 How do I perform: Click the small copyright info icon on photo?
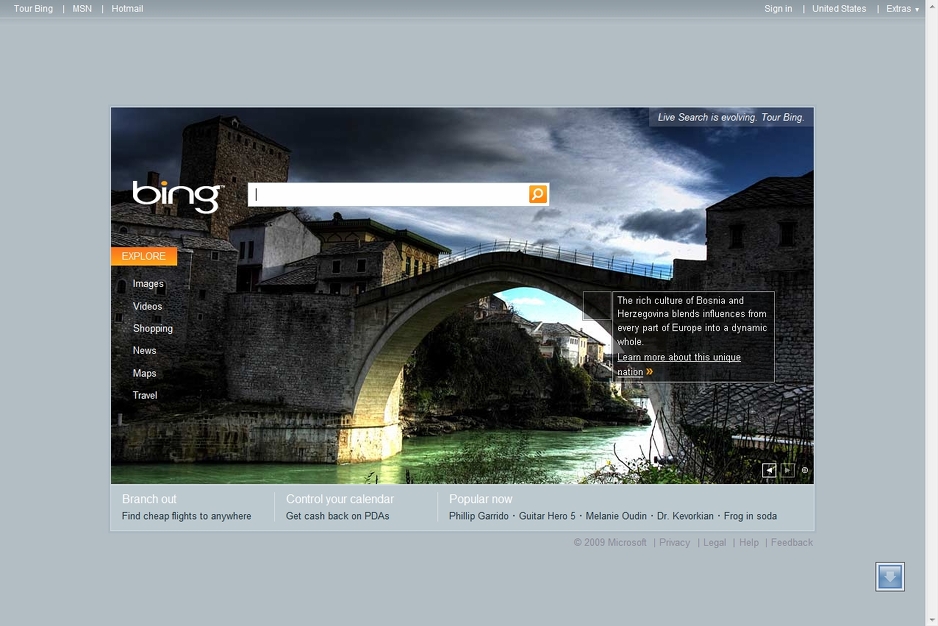[x=805, y=470]
